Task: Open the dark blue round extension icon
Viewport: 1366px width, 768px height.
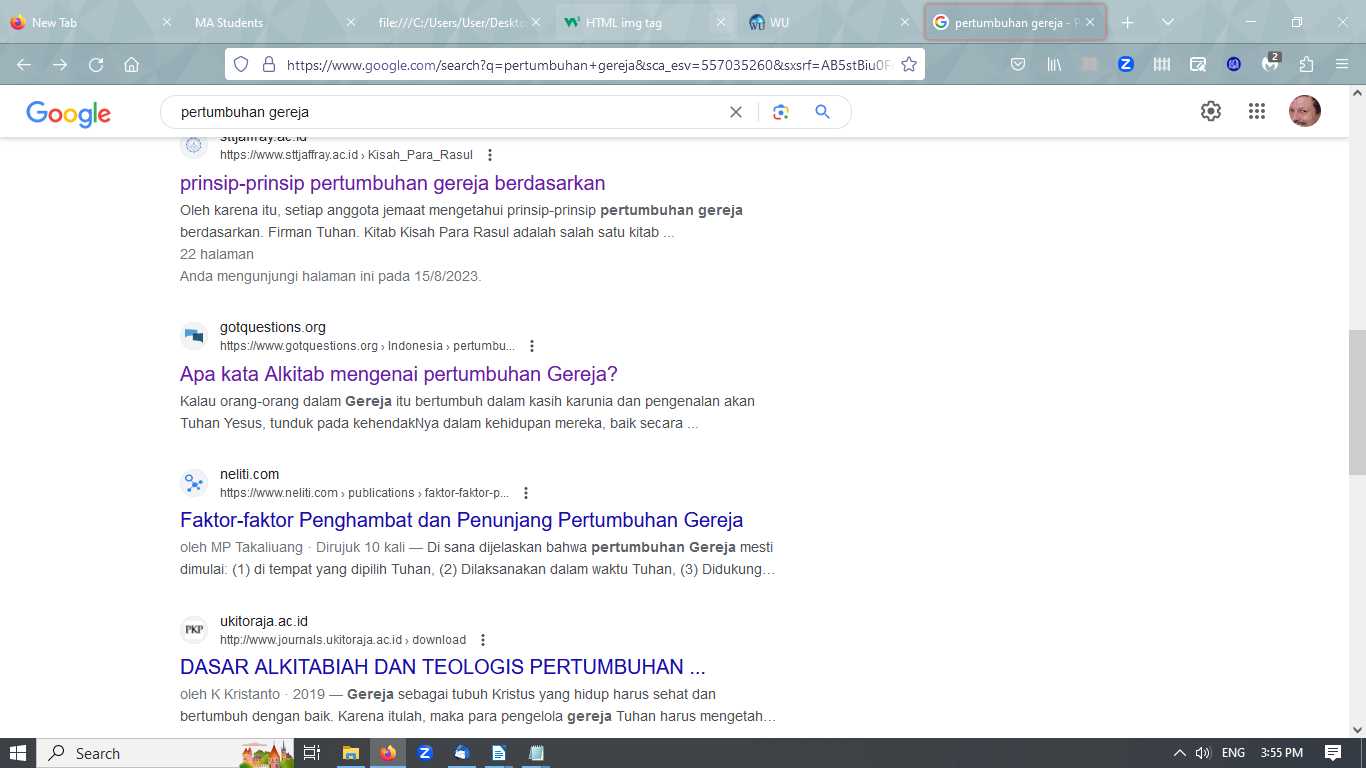Action: pos(1234,64)
